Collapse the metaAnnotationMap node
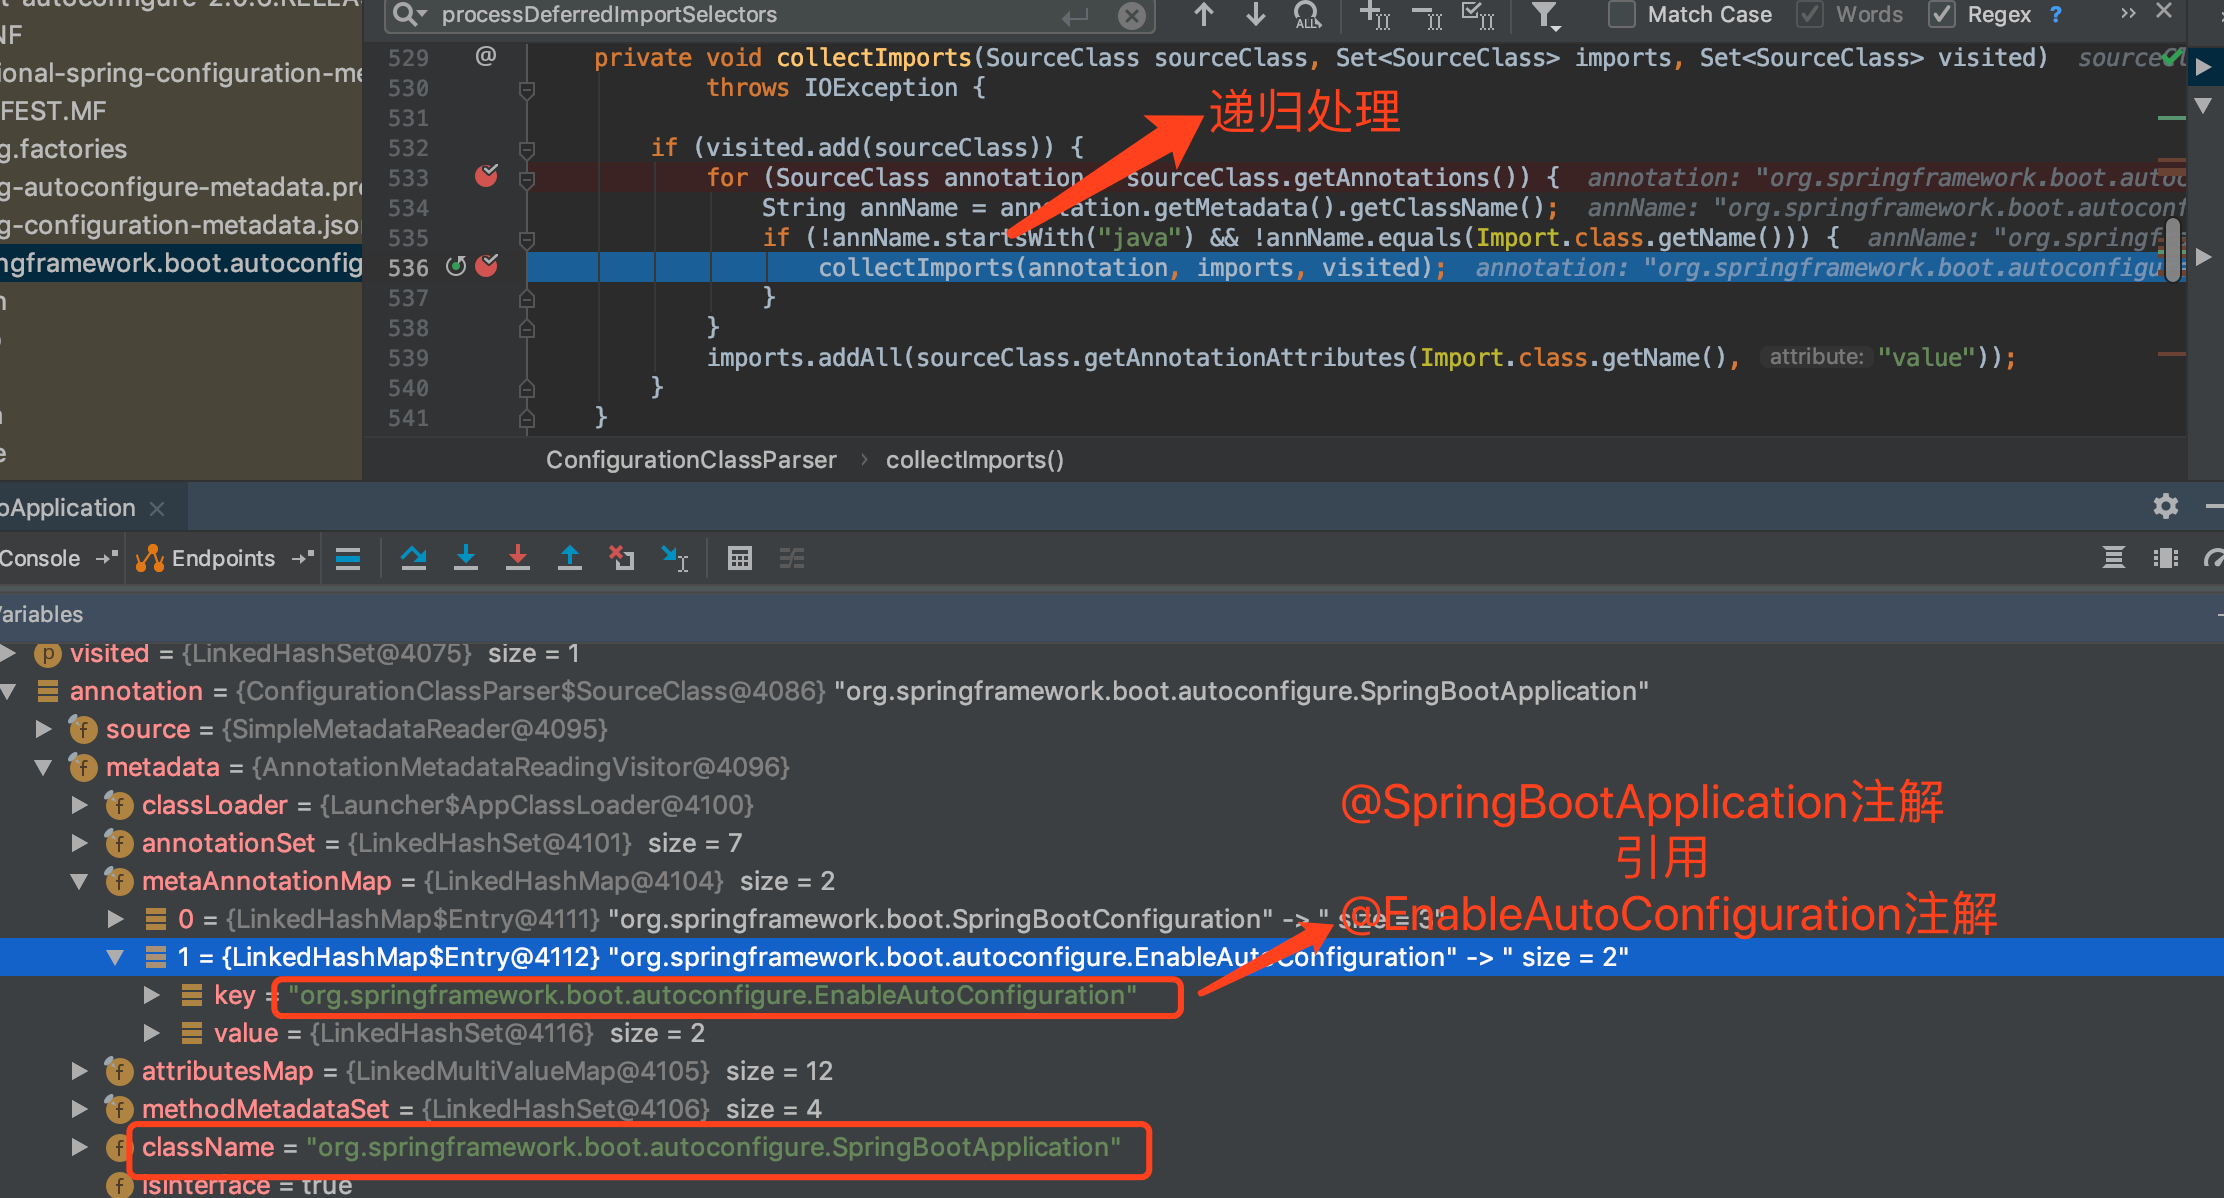Screen dimensions: 2224x1198 point(80,881)
